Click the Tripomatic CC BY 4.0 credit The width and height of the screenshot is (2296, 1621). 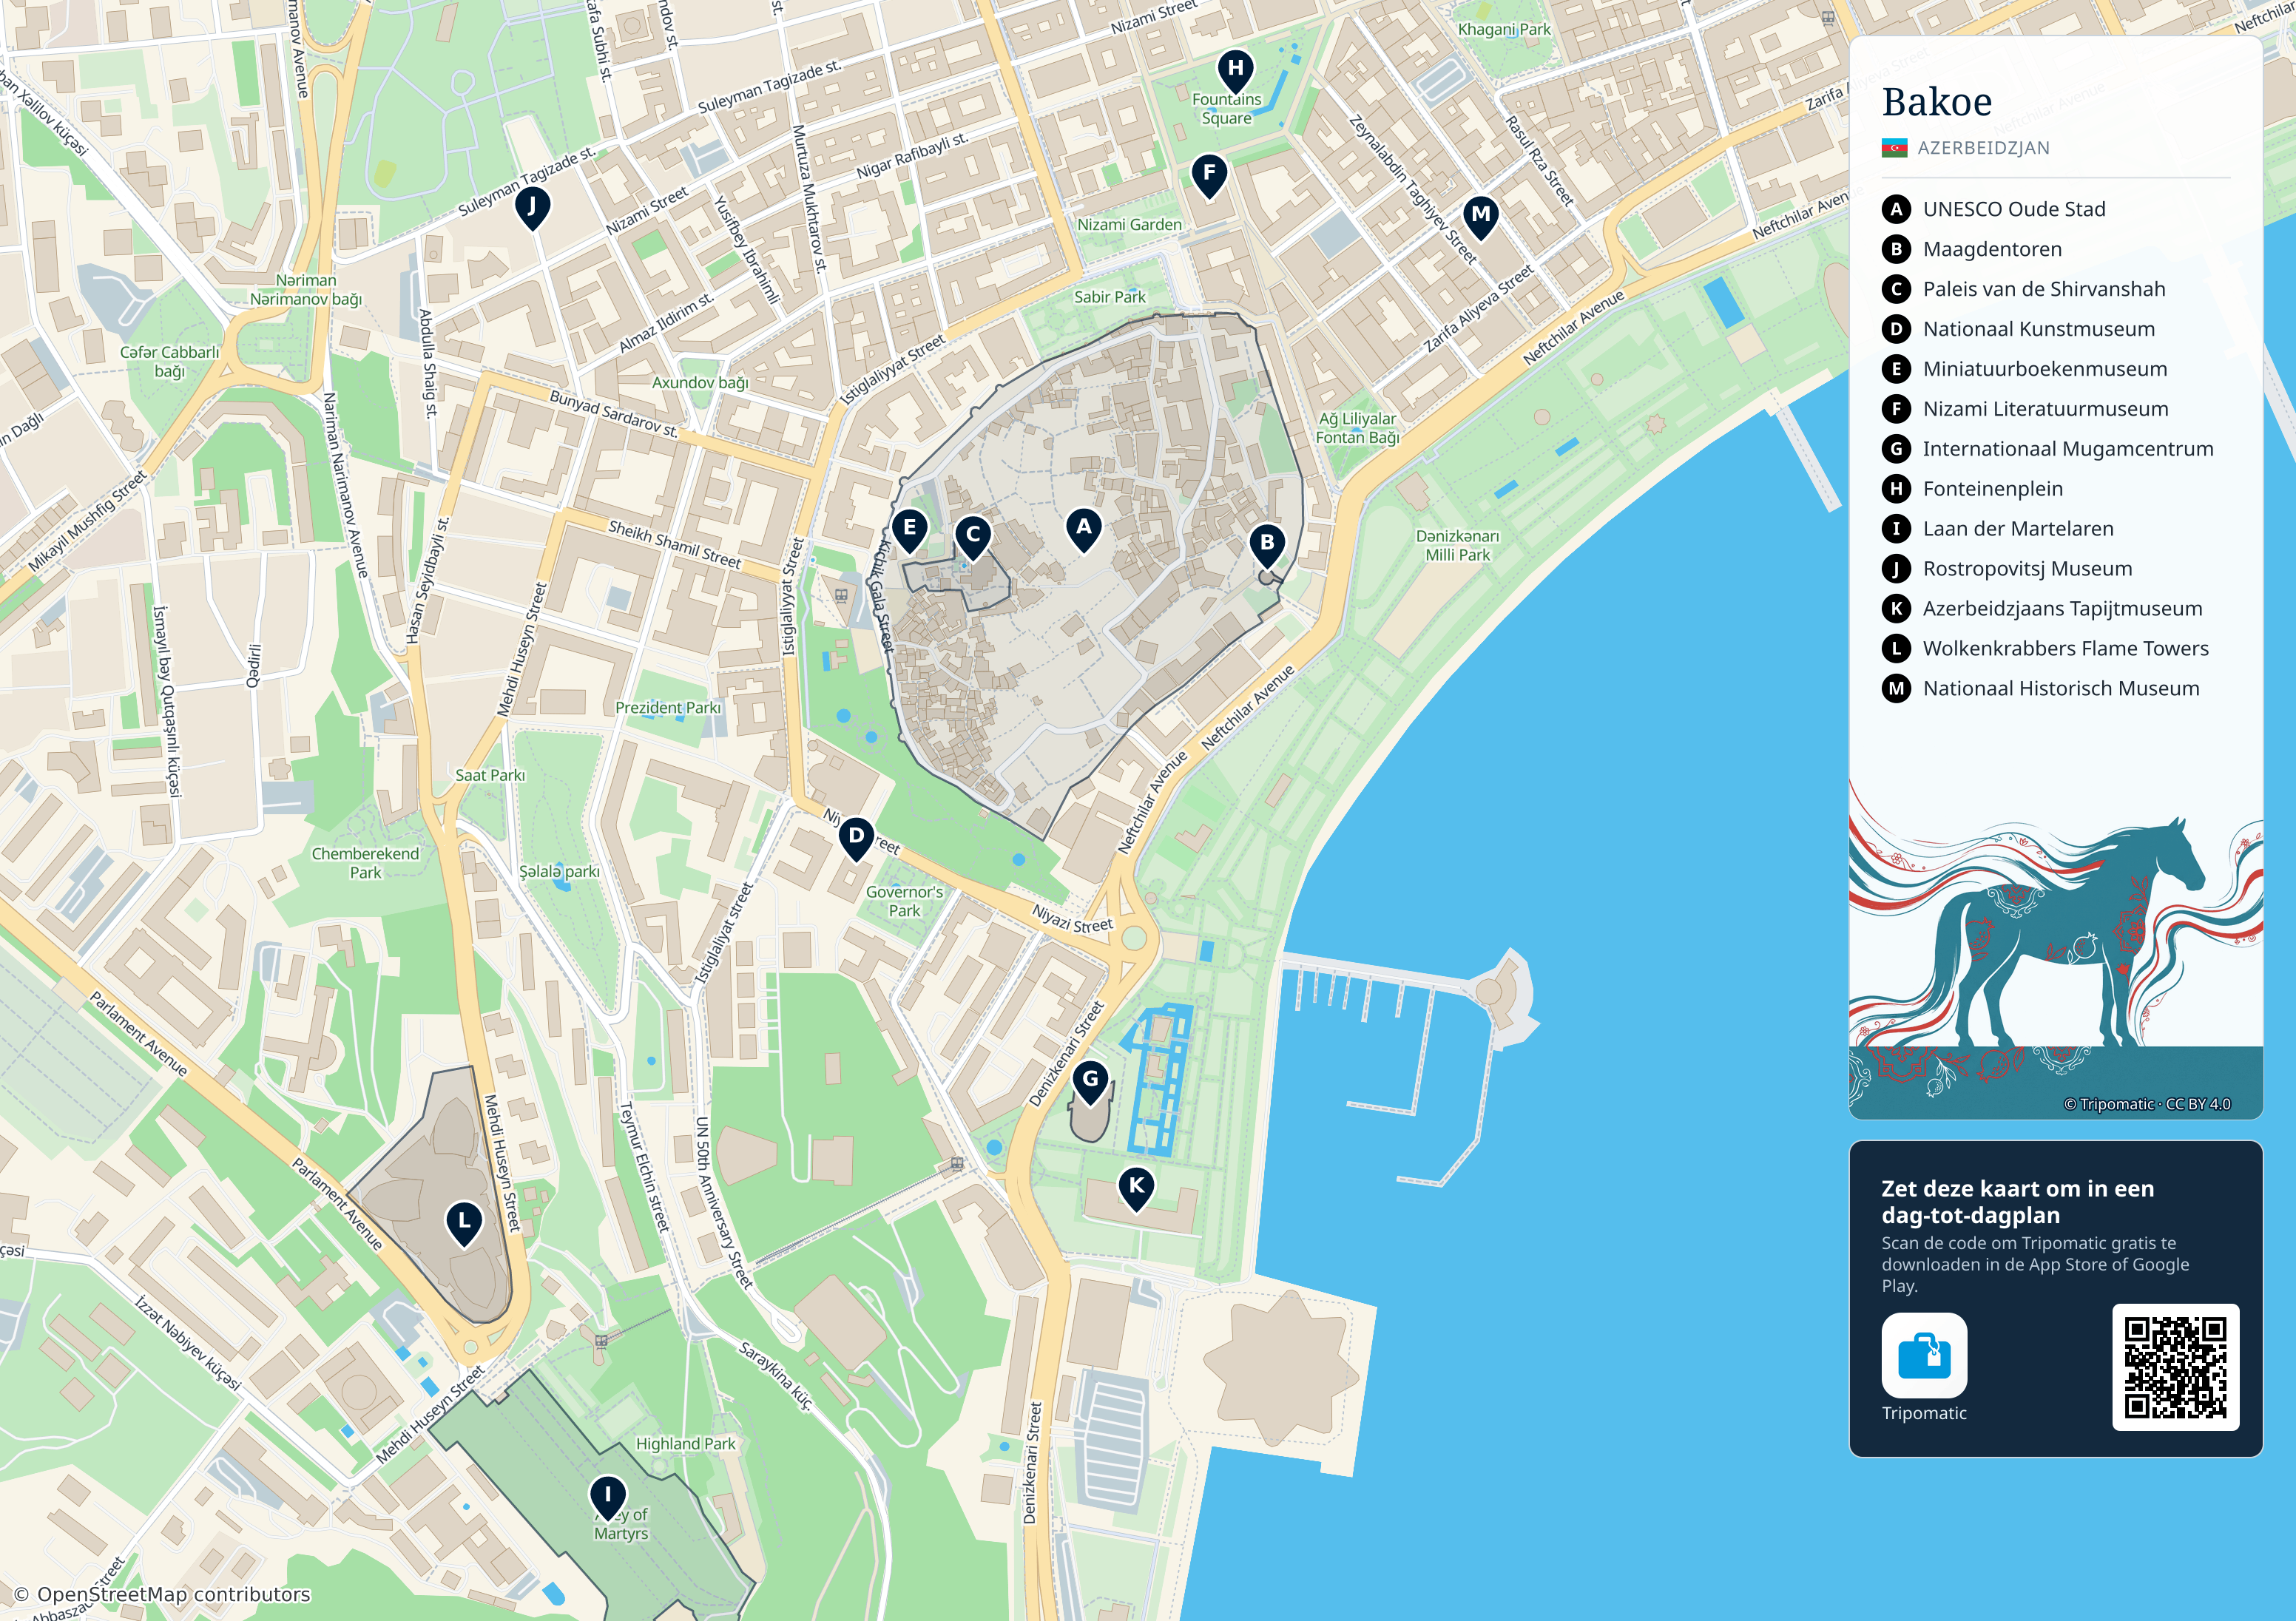click(x=2147, y=1104)
